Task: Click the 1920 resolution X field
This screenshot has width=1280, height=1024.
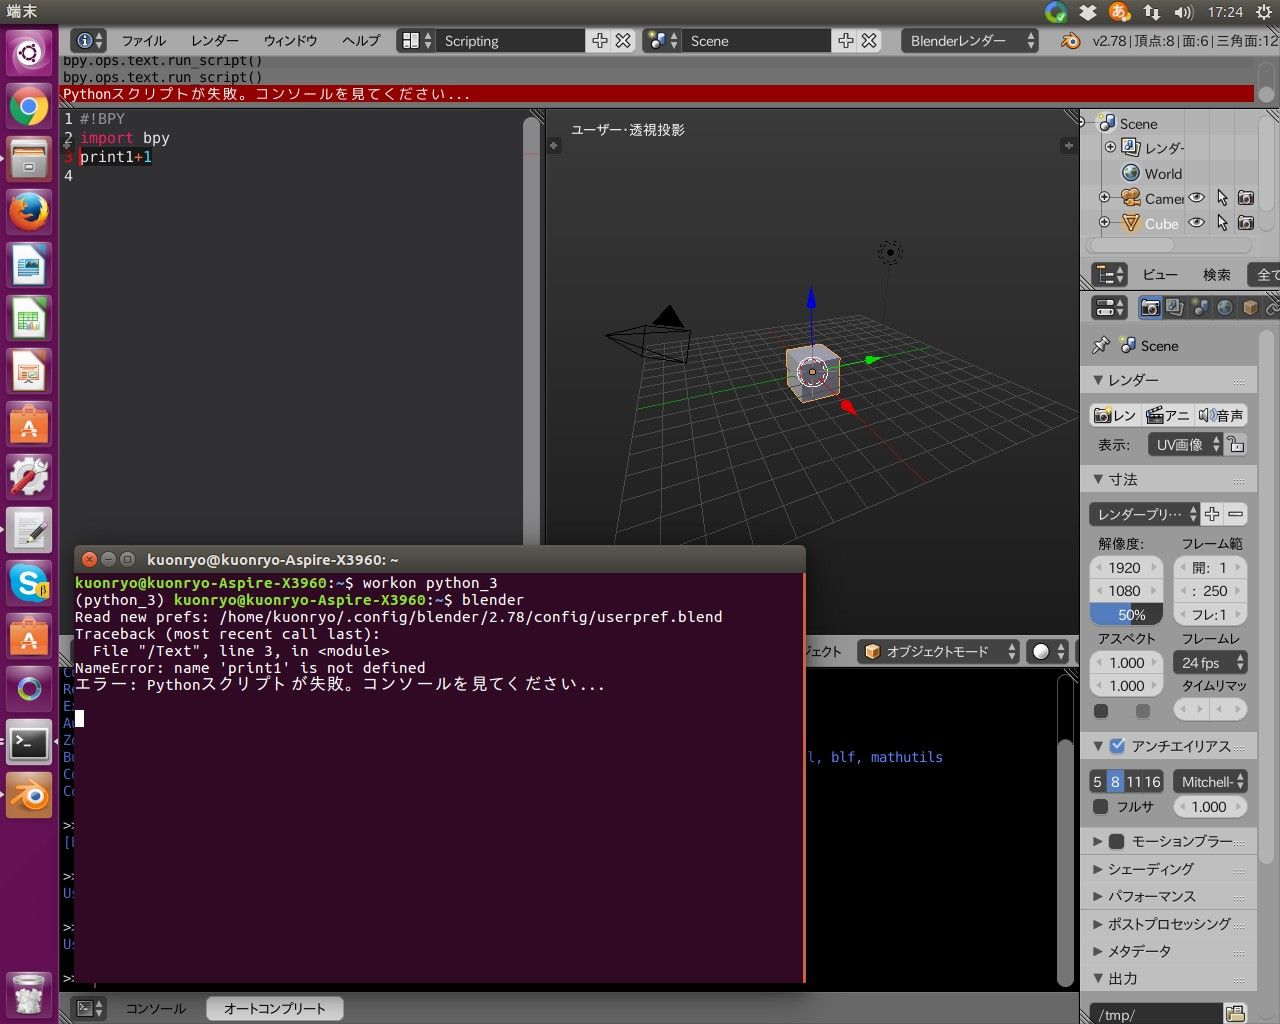Action: click(x=1126, y=567)
